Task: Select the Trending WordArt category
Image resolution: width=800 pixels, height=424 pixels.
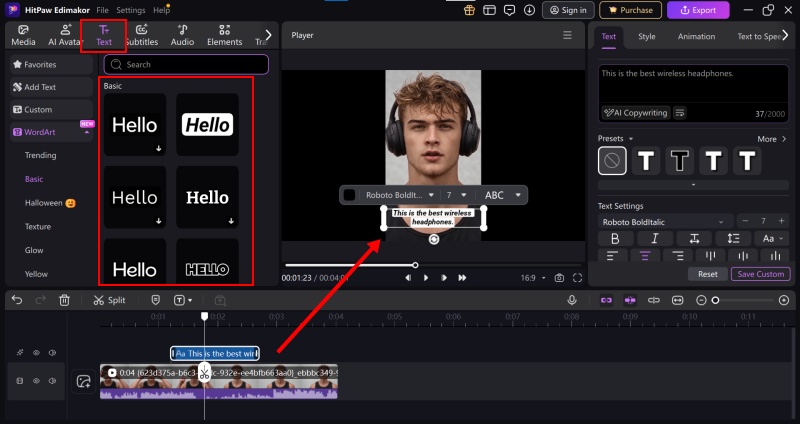Action: (x=40, y=155)
